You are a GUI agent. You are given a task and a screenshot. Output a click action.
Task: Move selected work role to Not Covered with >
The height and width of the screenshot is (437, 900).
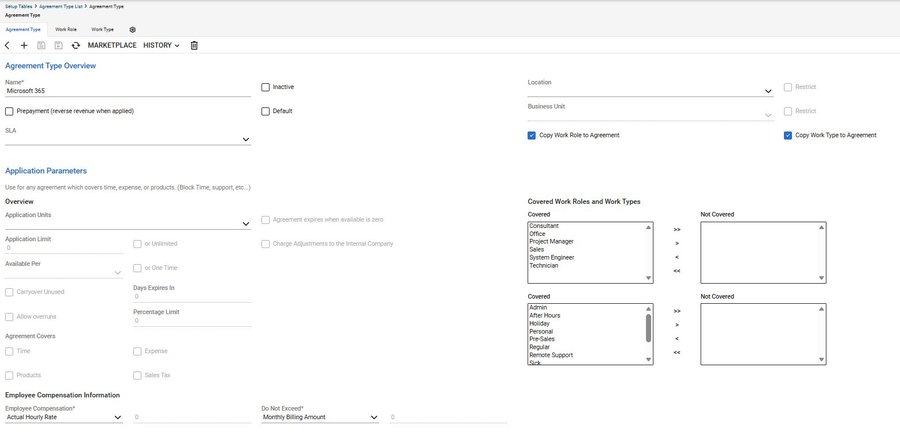[x=677, y=243]
